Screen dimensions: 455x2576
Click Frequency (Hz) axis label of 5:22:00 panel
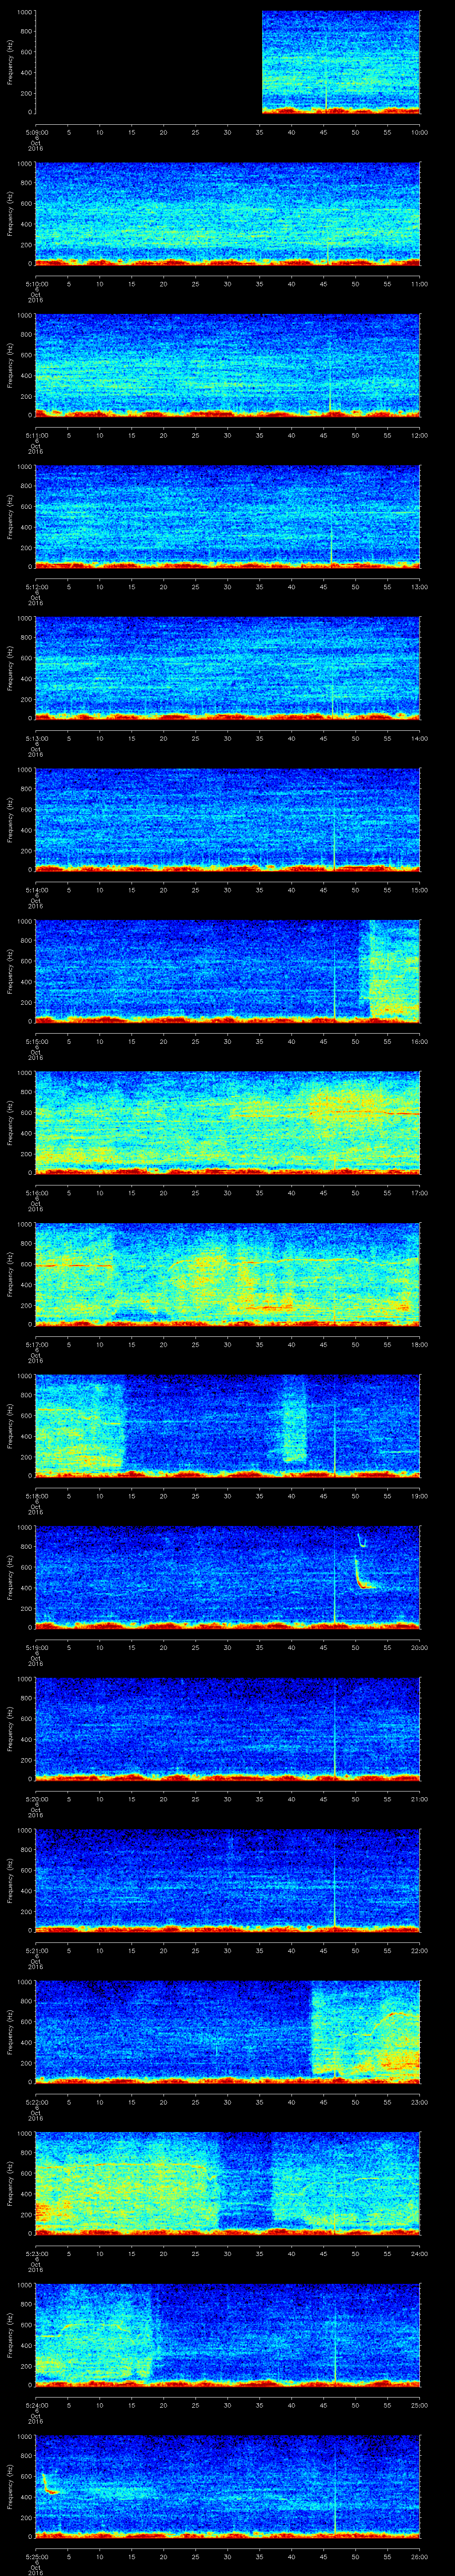(x=10, y=2032)
